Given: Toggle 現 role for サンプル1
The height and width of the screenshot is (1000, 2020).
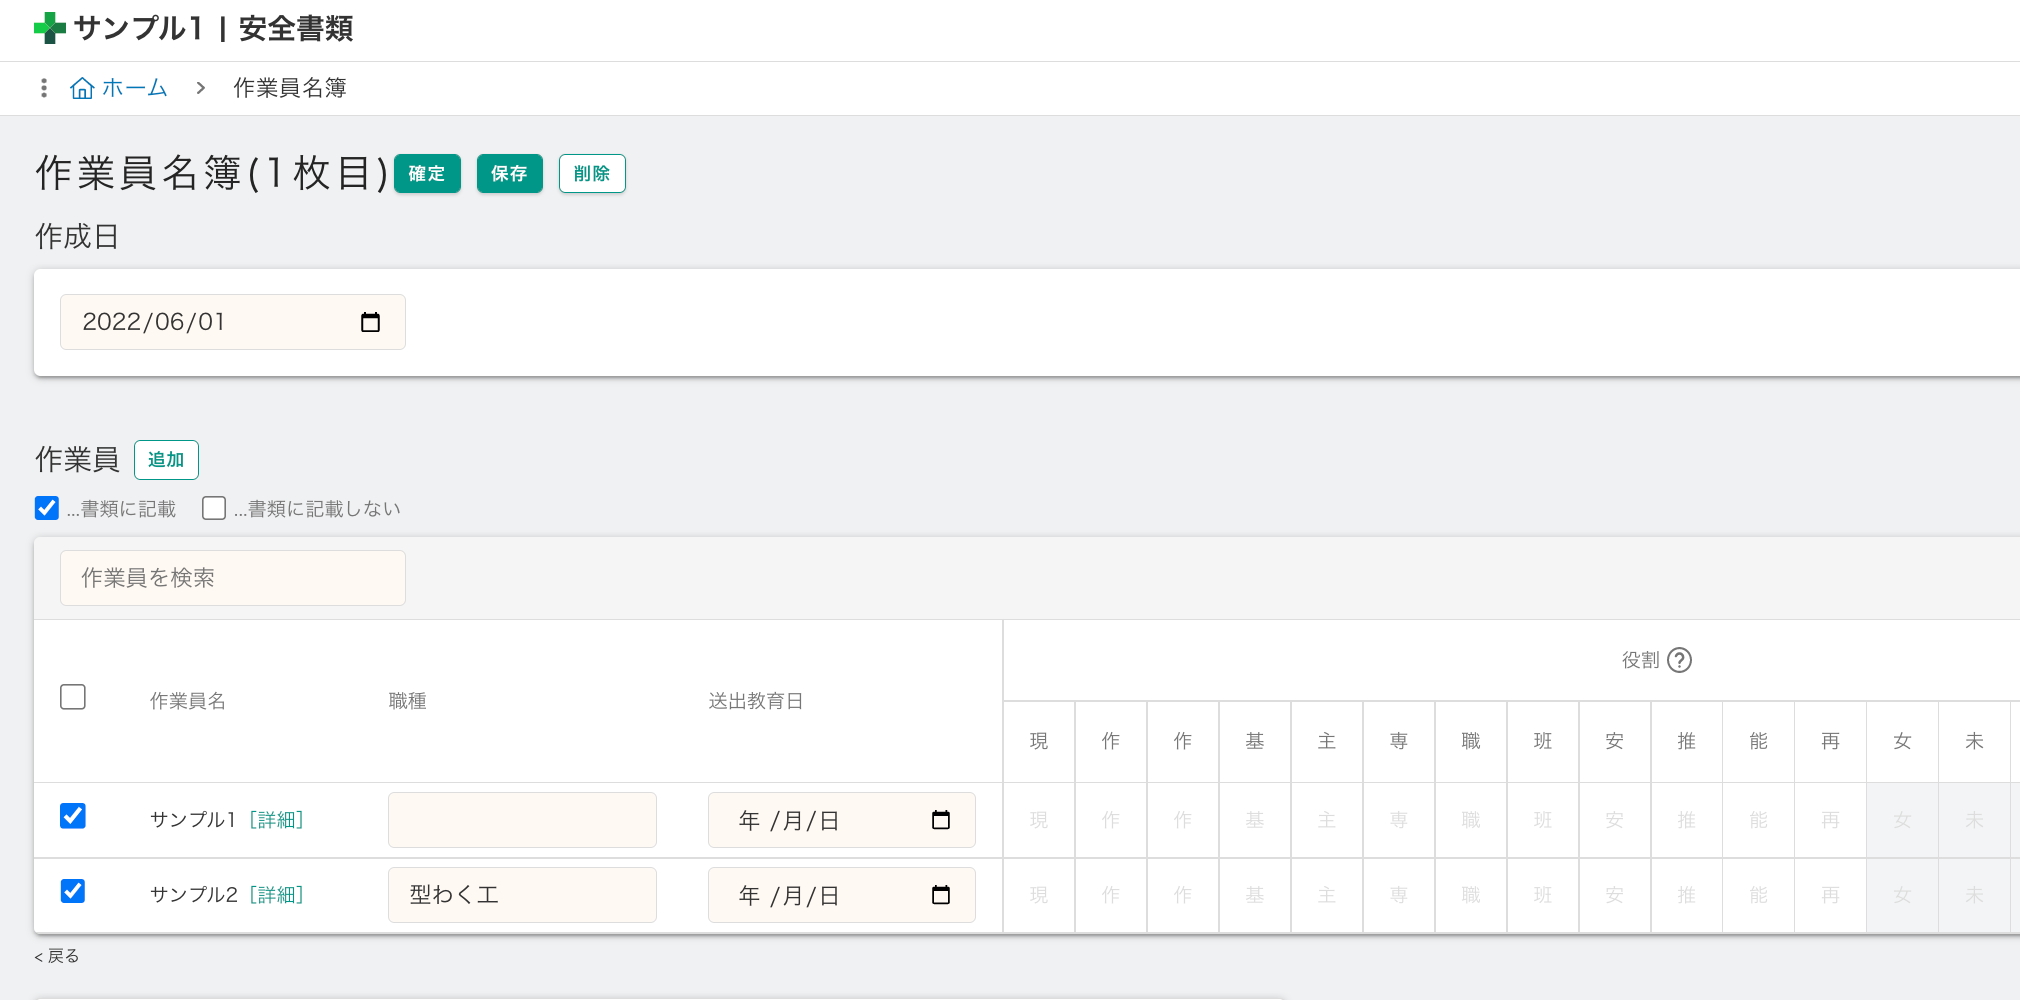Looking at the screenshot, I should click(1039, 820).
